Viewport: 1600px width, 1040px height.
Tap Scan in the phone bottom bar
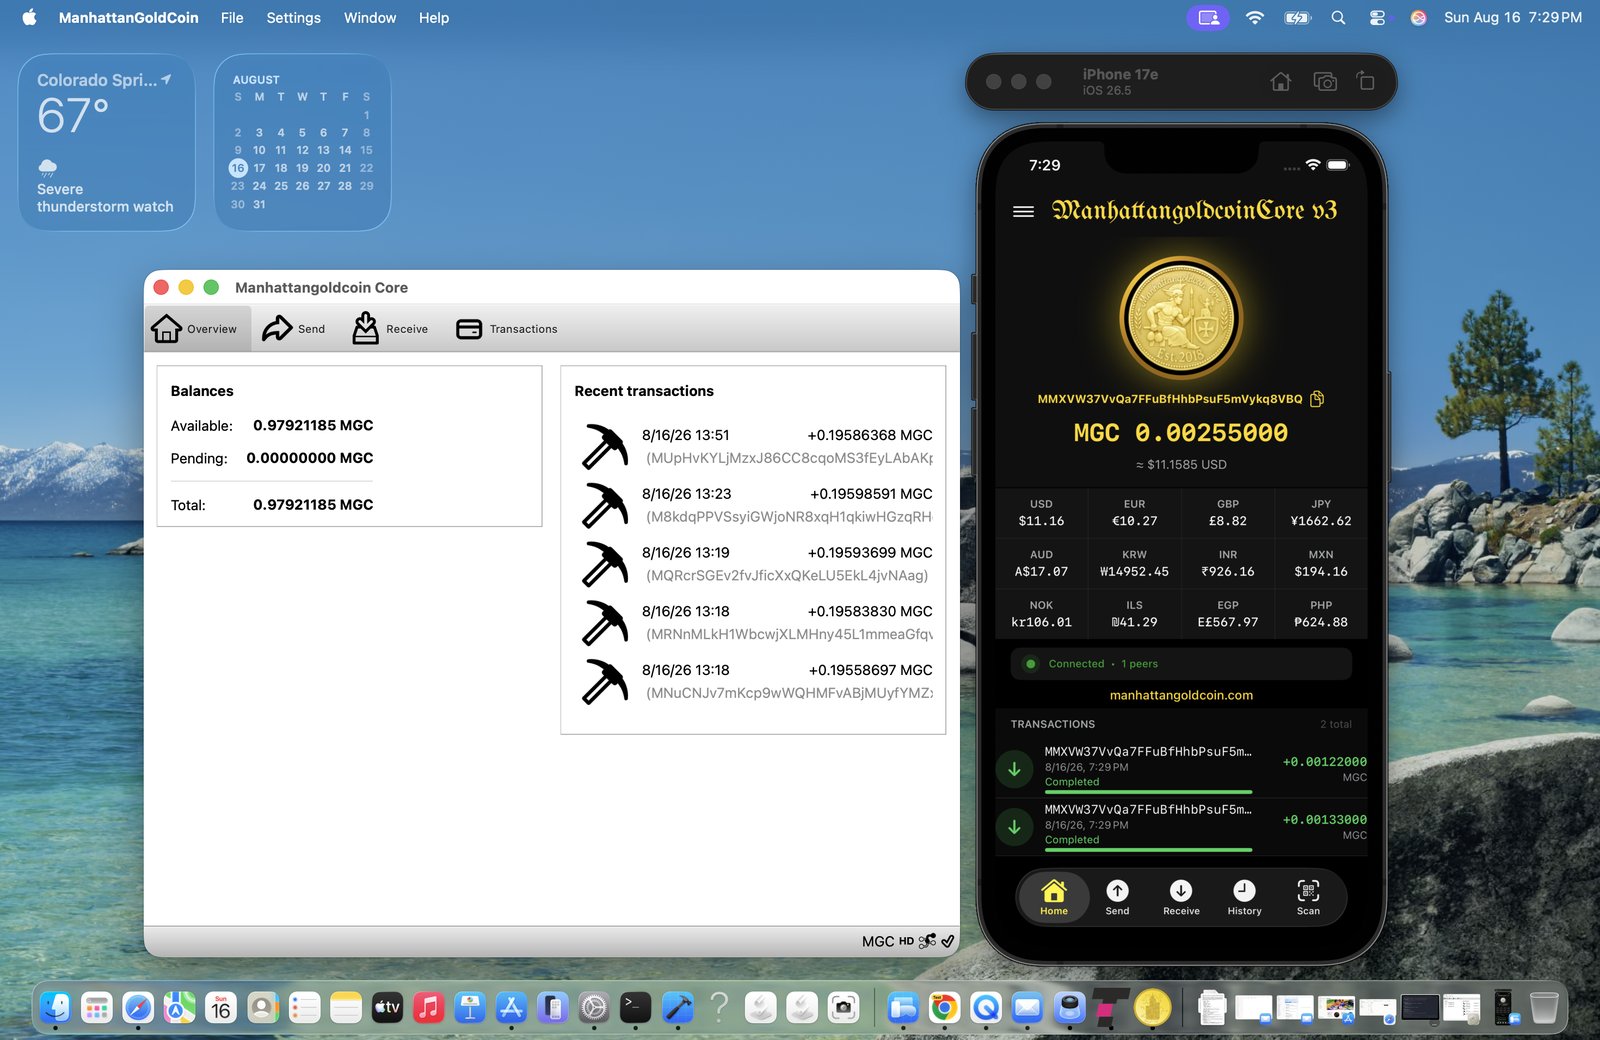[1308, 897]
